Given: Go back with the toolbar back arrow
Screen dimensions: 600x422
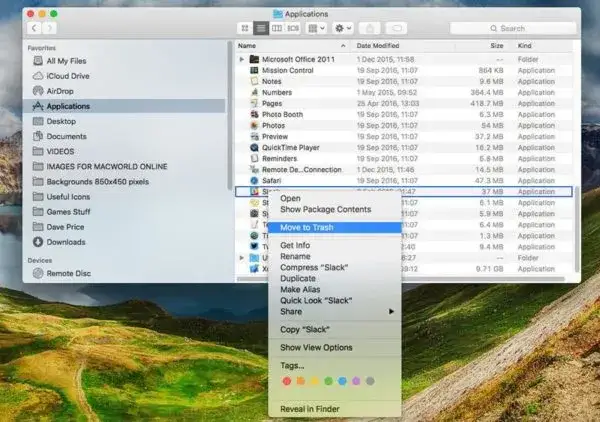Looking at the screenshot, I should click(x=34, y=28).
